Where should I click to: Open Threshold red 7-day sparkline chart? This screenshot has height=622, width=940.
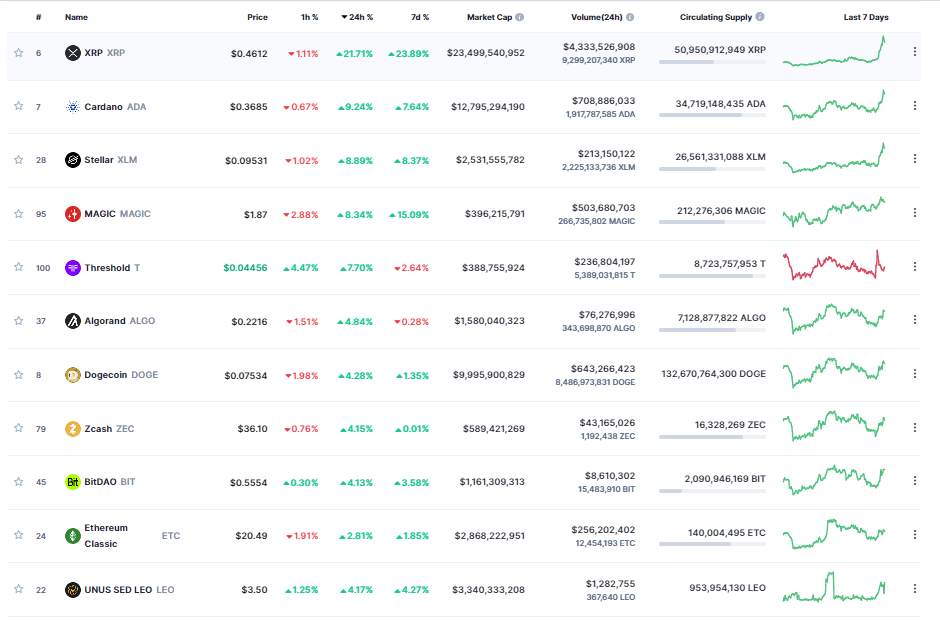pyautogui.click(x=834, y=265)
